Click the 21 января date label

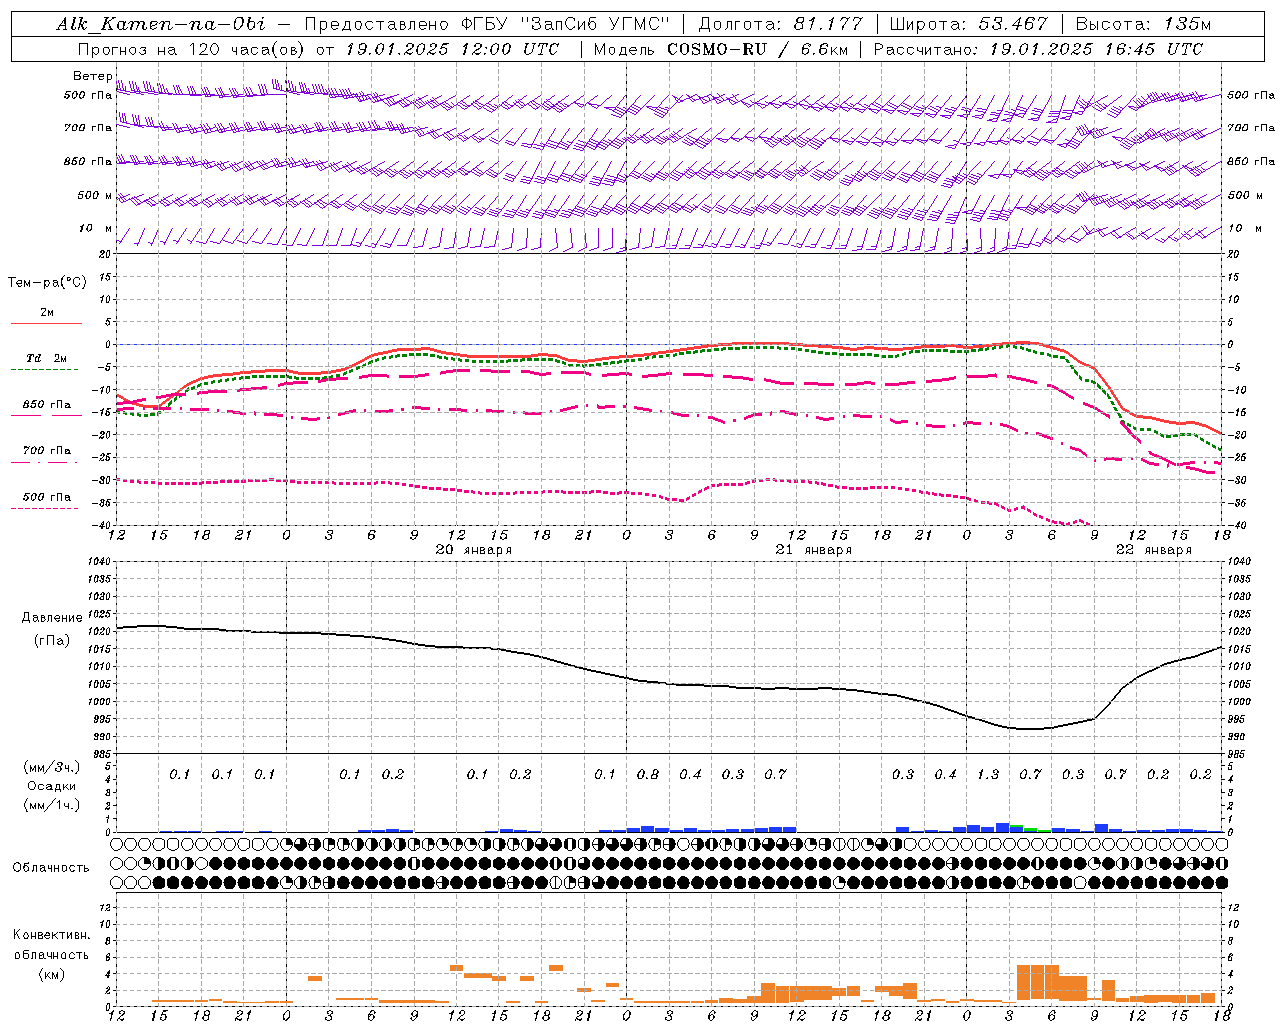[814, 550]
